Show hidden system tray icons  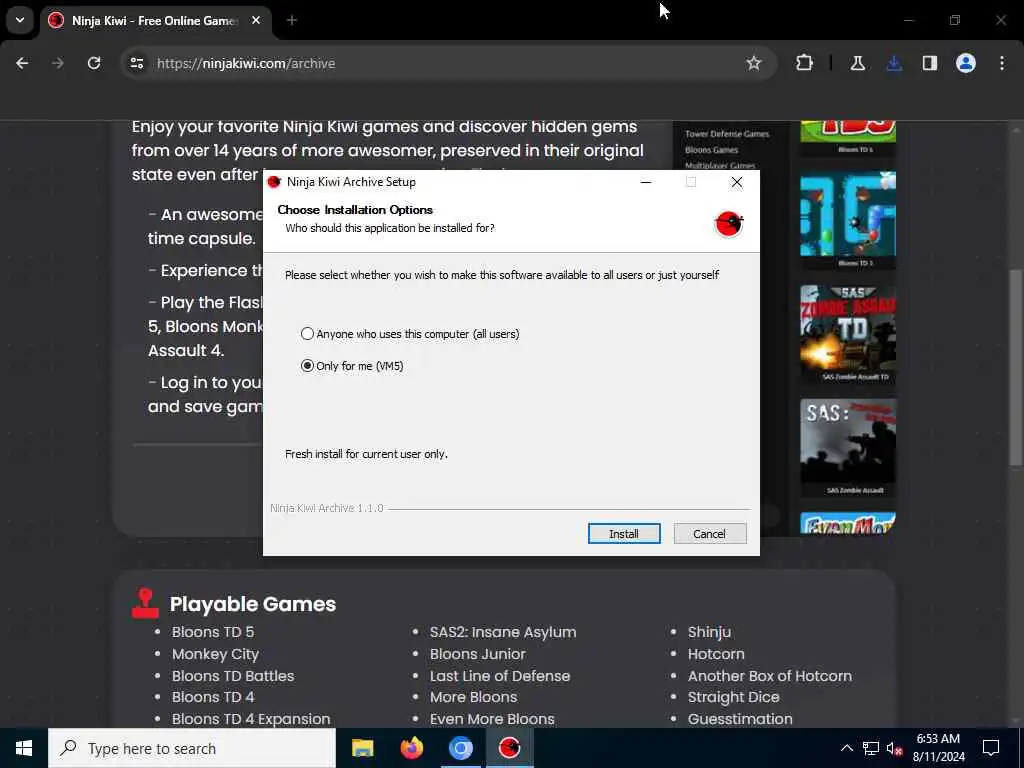846,748
